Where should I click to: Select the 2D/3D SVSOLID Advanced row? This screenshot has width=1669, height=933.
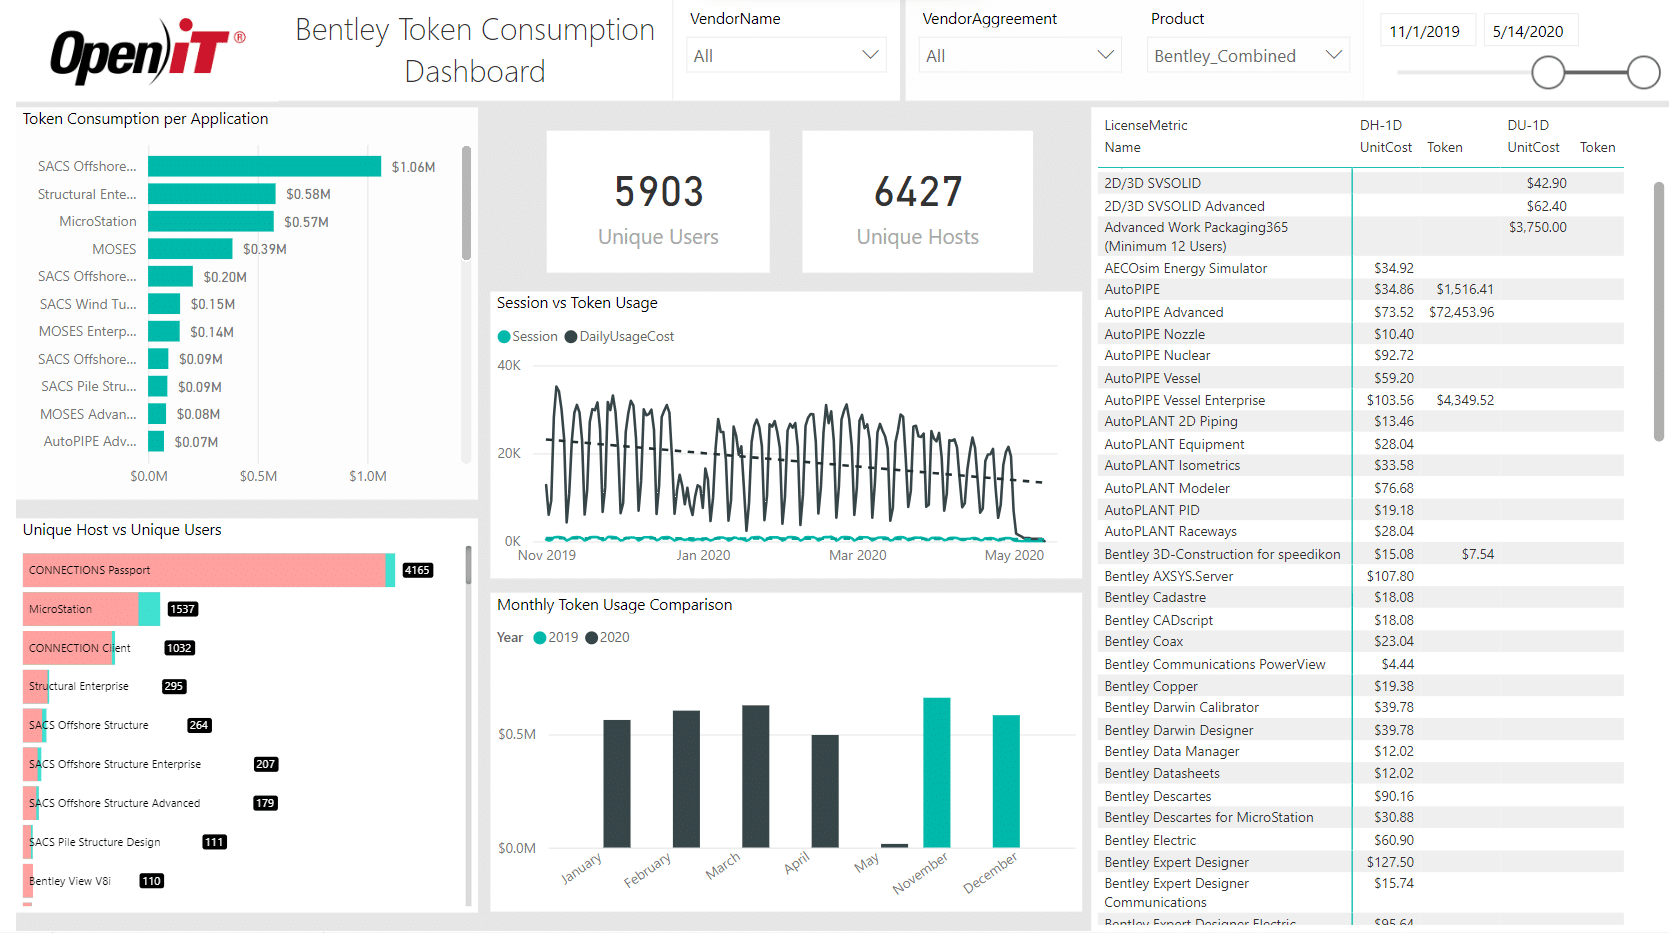click(x=1363, y=206)
